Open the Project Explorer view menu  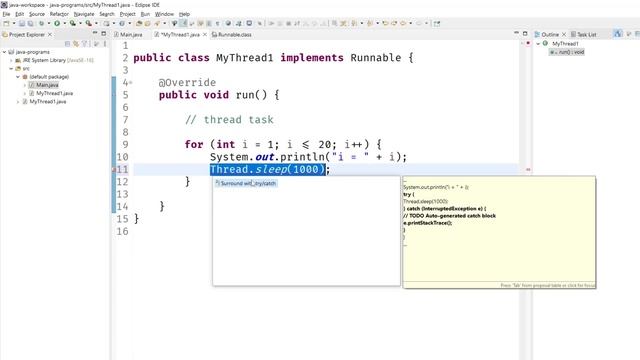tap(104, 44)
